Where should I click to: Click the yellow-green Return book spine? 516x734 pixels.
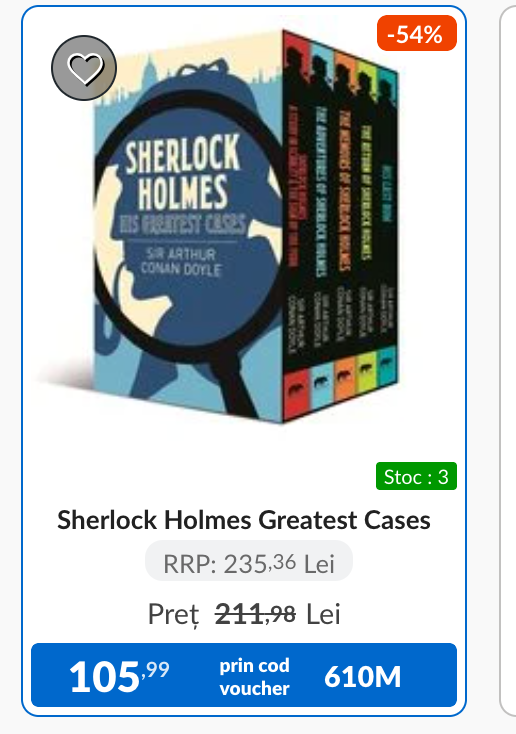(367, 225)
